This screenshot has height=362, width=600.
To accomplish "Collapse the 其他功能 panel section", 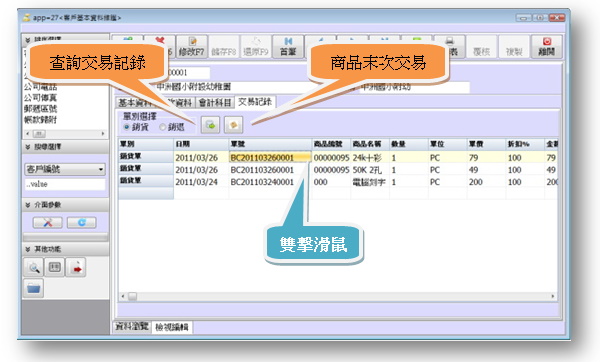I will [x=28, y=249].
